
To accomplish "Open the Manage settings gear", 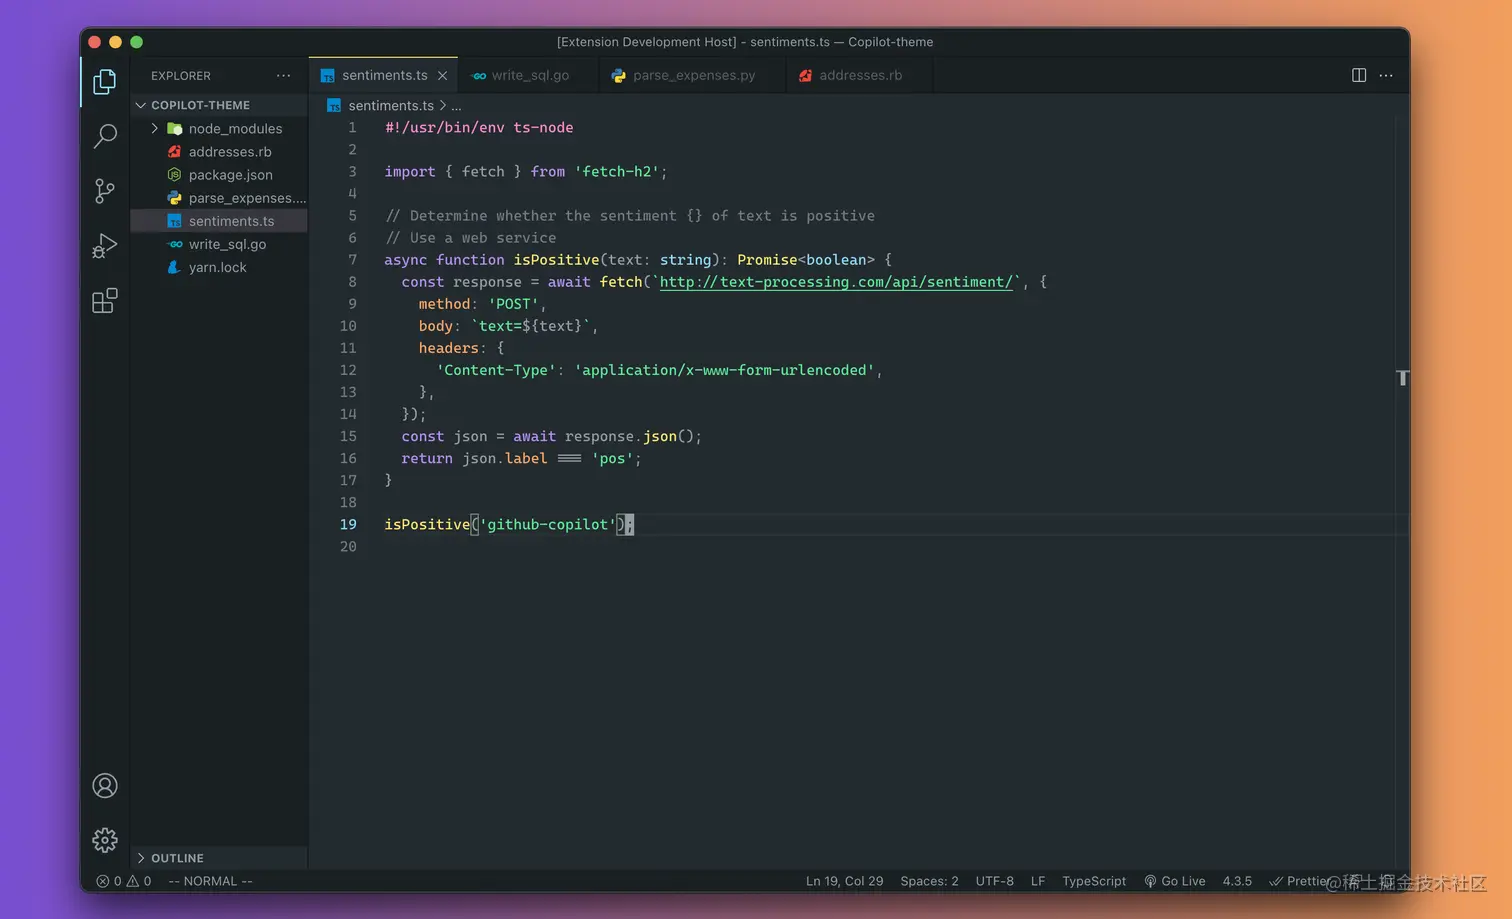I will [x=104, y=840].
